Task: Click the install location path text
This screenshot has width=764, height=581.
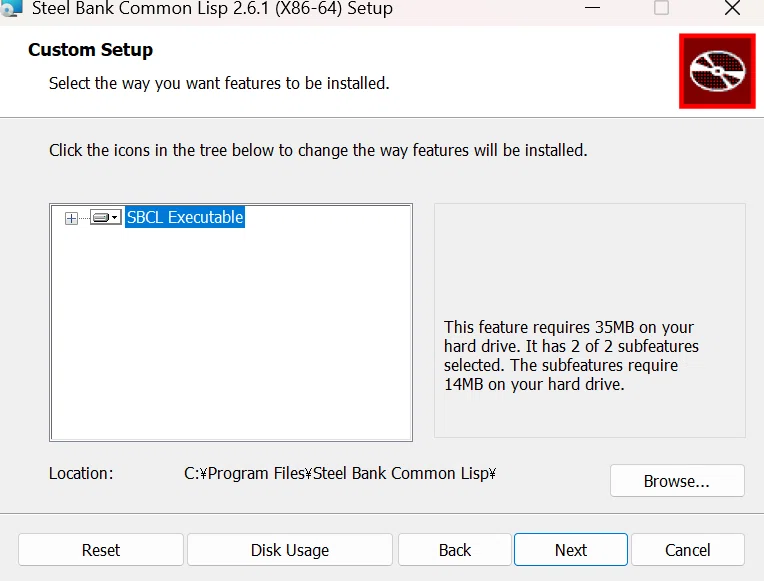Action: [340, 473]
